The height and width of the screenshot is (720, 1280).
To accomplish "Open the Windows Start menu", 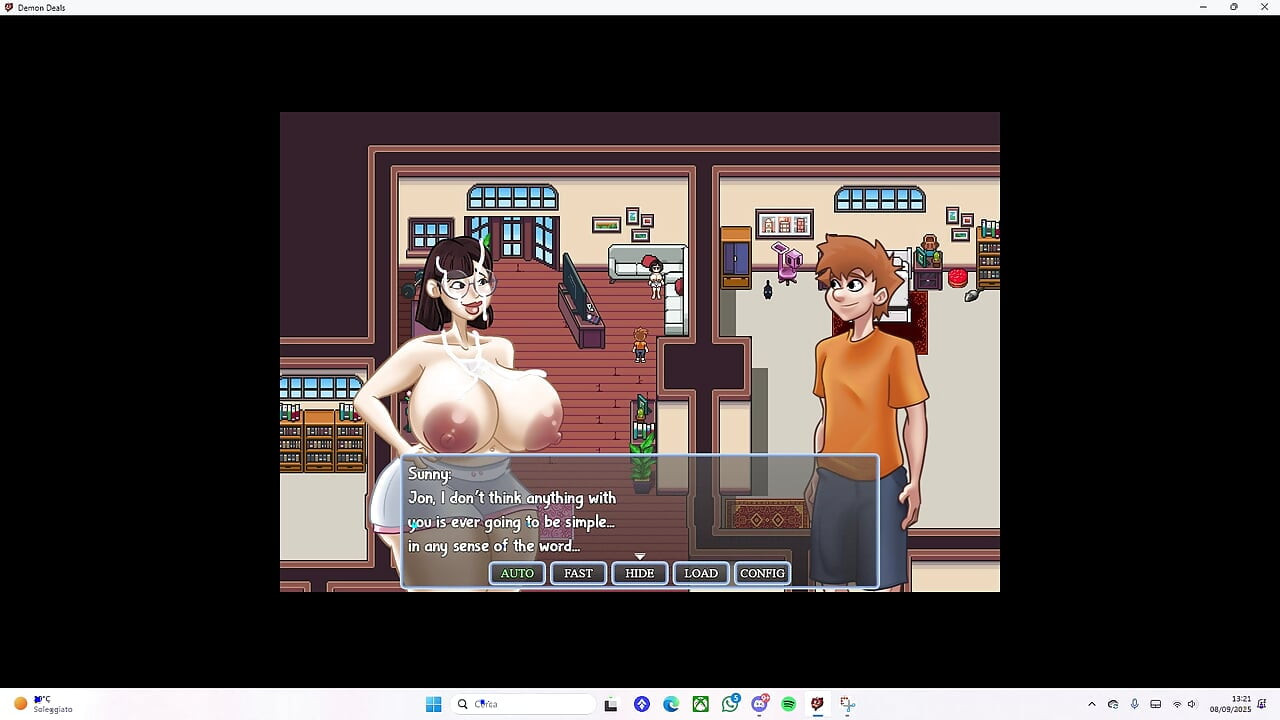I will pos(433,704).
